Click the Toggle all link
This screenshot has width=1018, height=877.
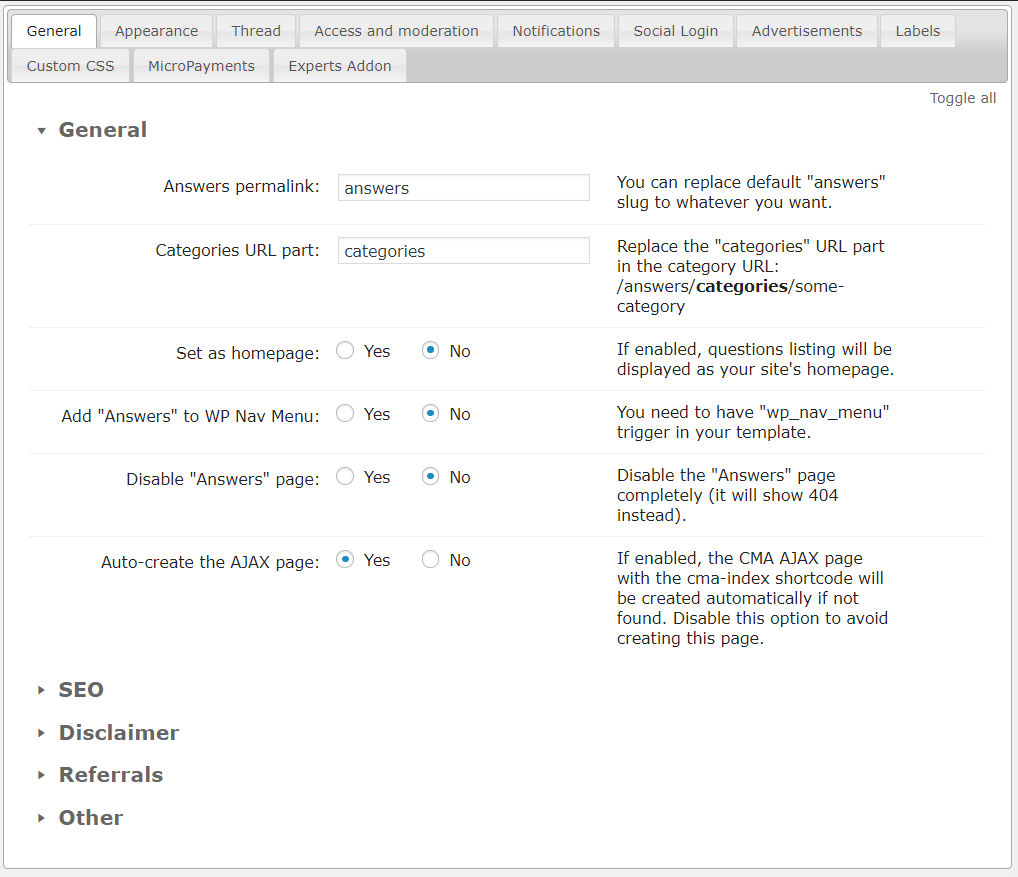pyautogui.click(x=962, y=98)
